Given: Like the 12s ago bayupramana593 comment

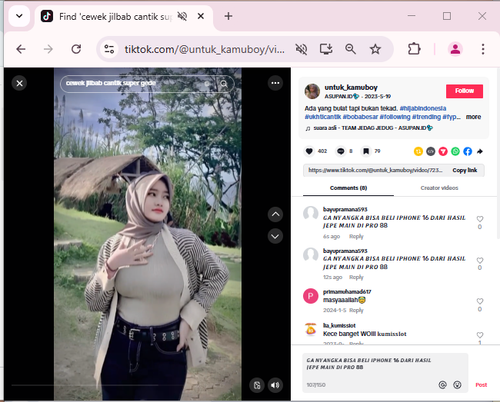Looking at the screenshot, I should (480, 260).
